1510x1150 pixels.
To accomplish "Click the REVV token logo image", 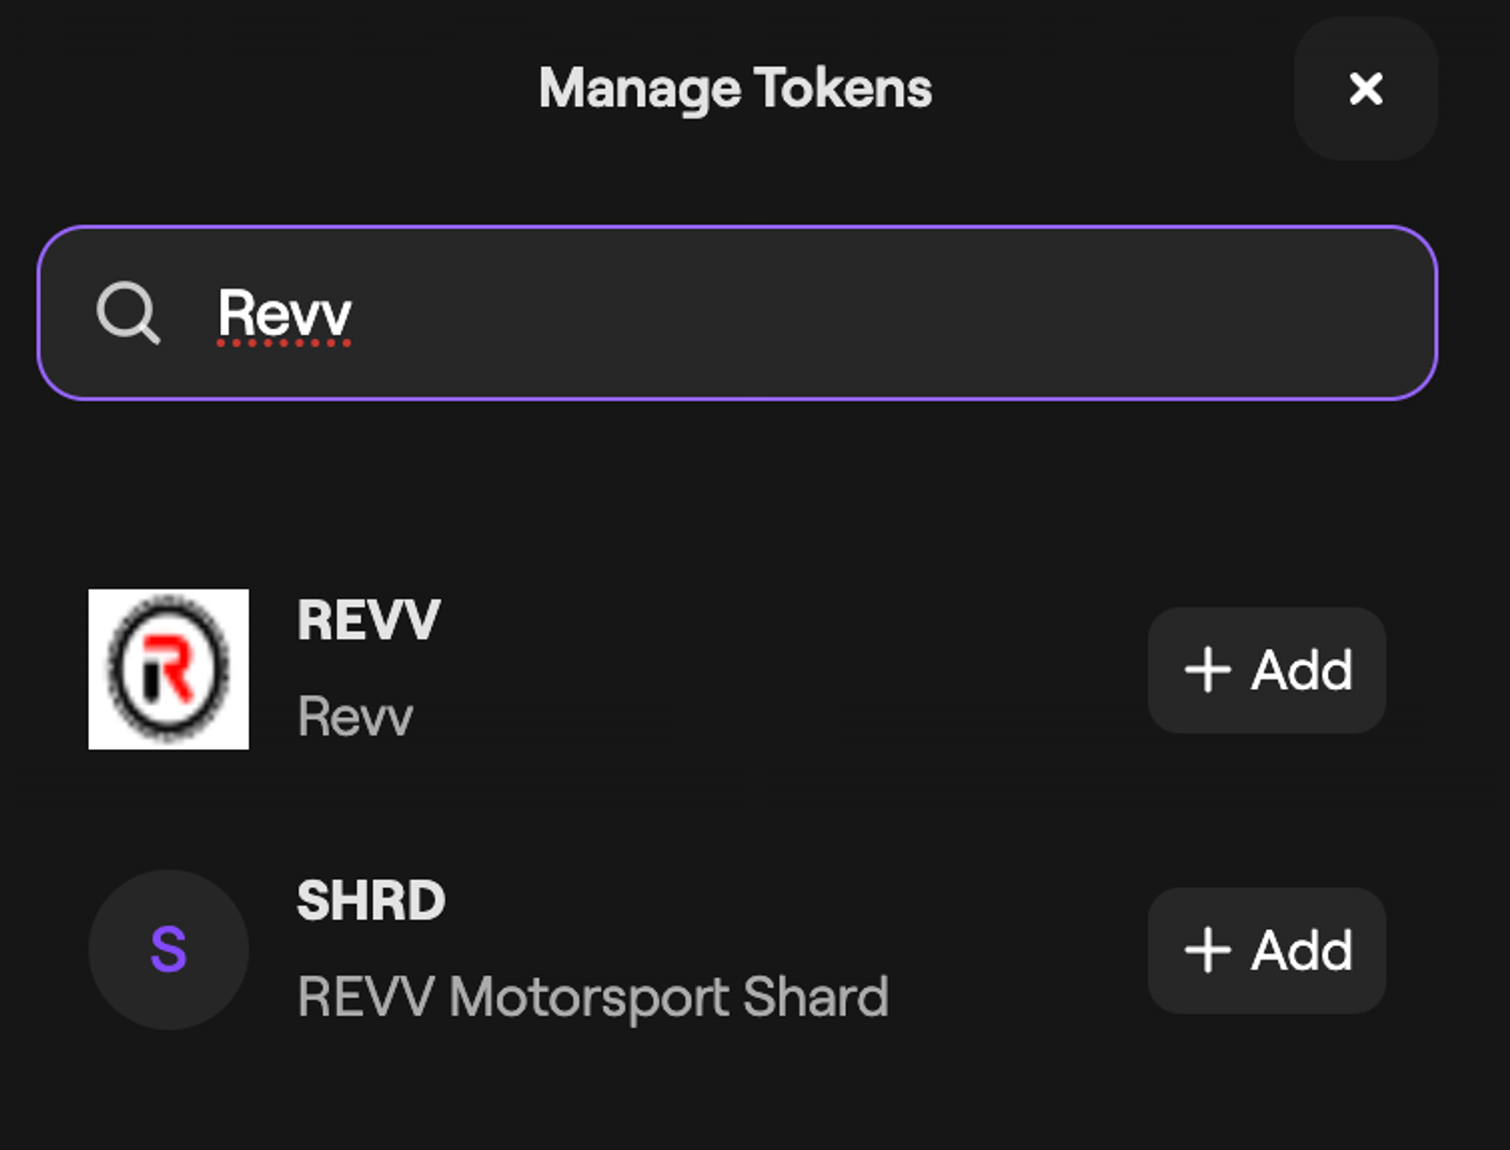I will coord(168,669).
